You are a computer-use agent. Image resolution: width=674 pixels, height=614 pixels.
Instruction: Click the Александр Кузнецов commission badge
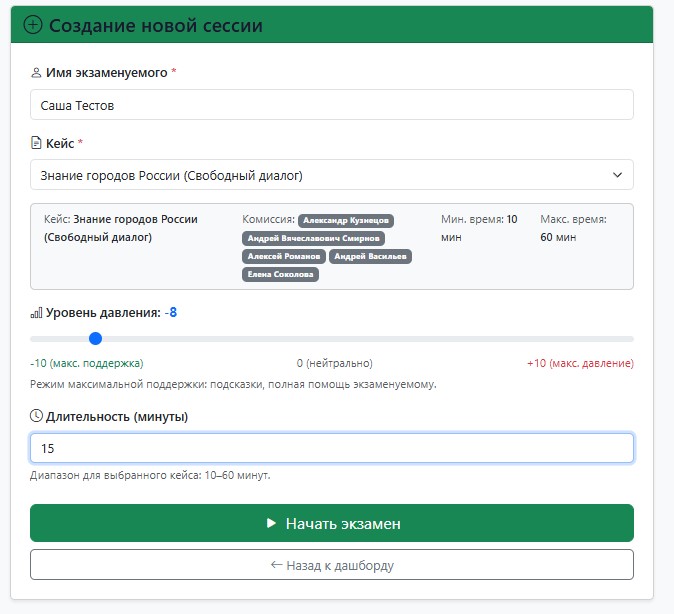pyautogui.click(x=346, y=220)
